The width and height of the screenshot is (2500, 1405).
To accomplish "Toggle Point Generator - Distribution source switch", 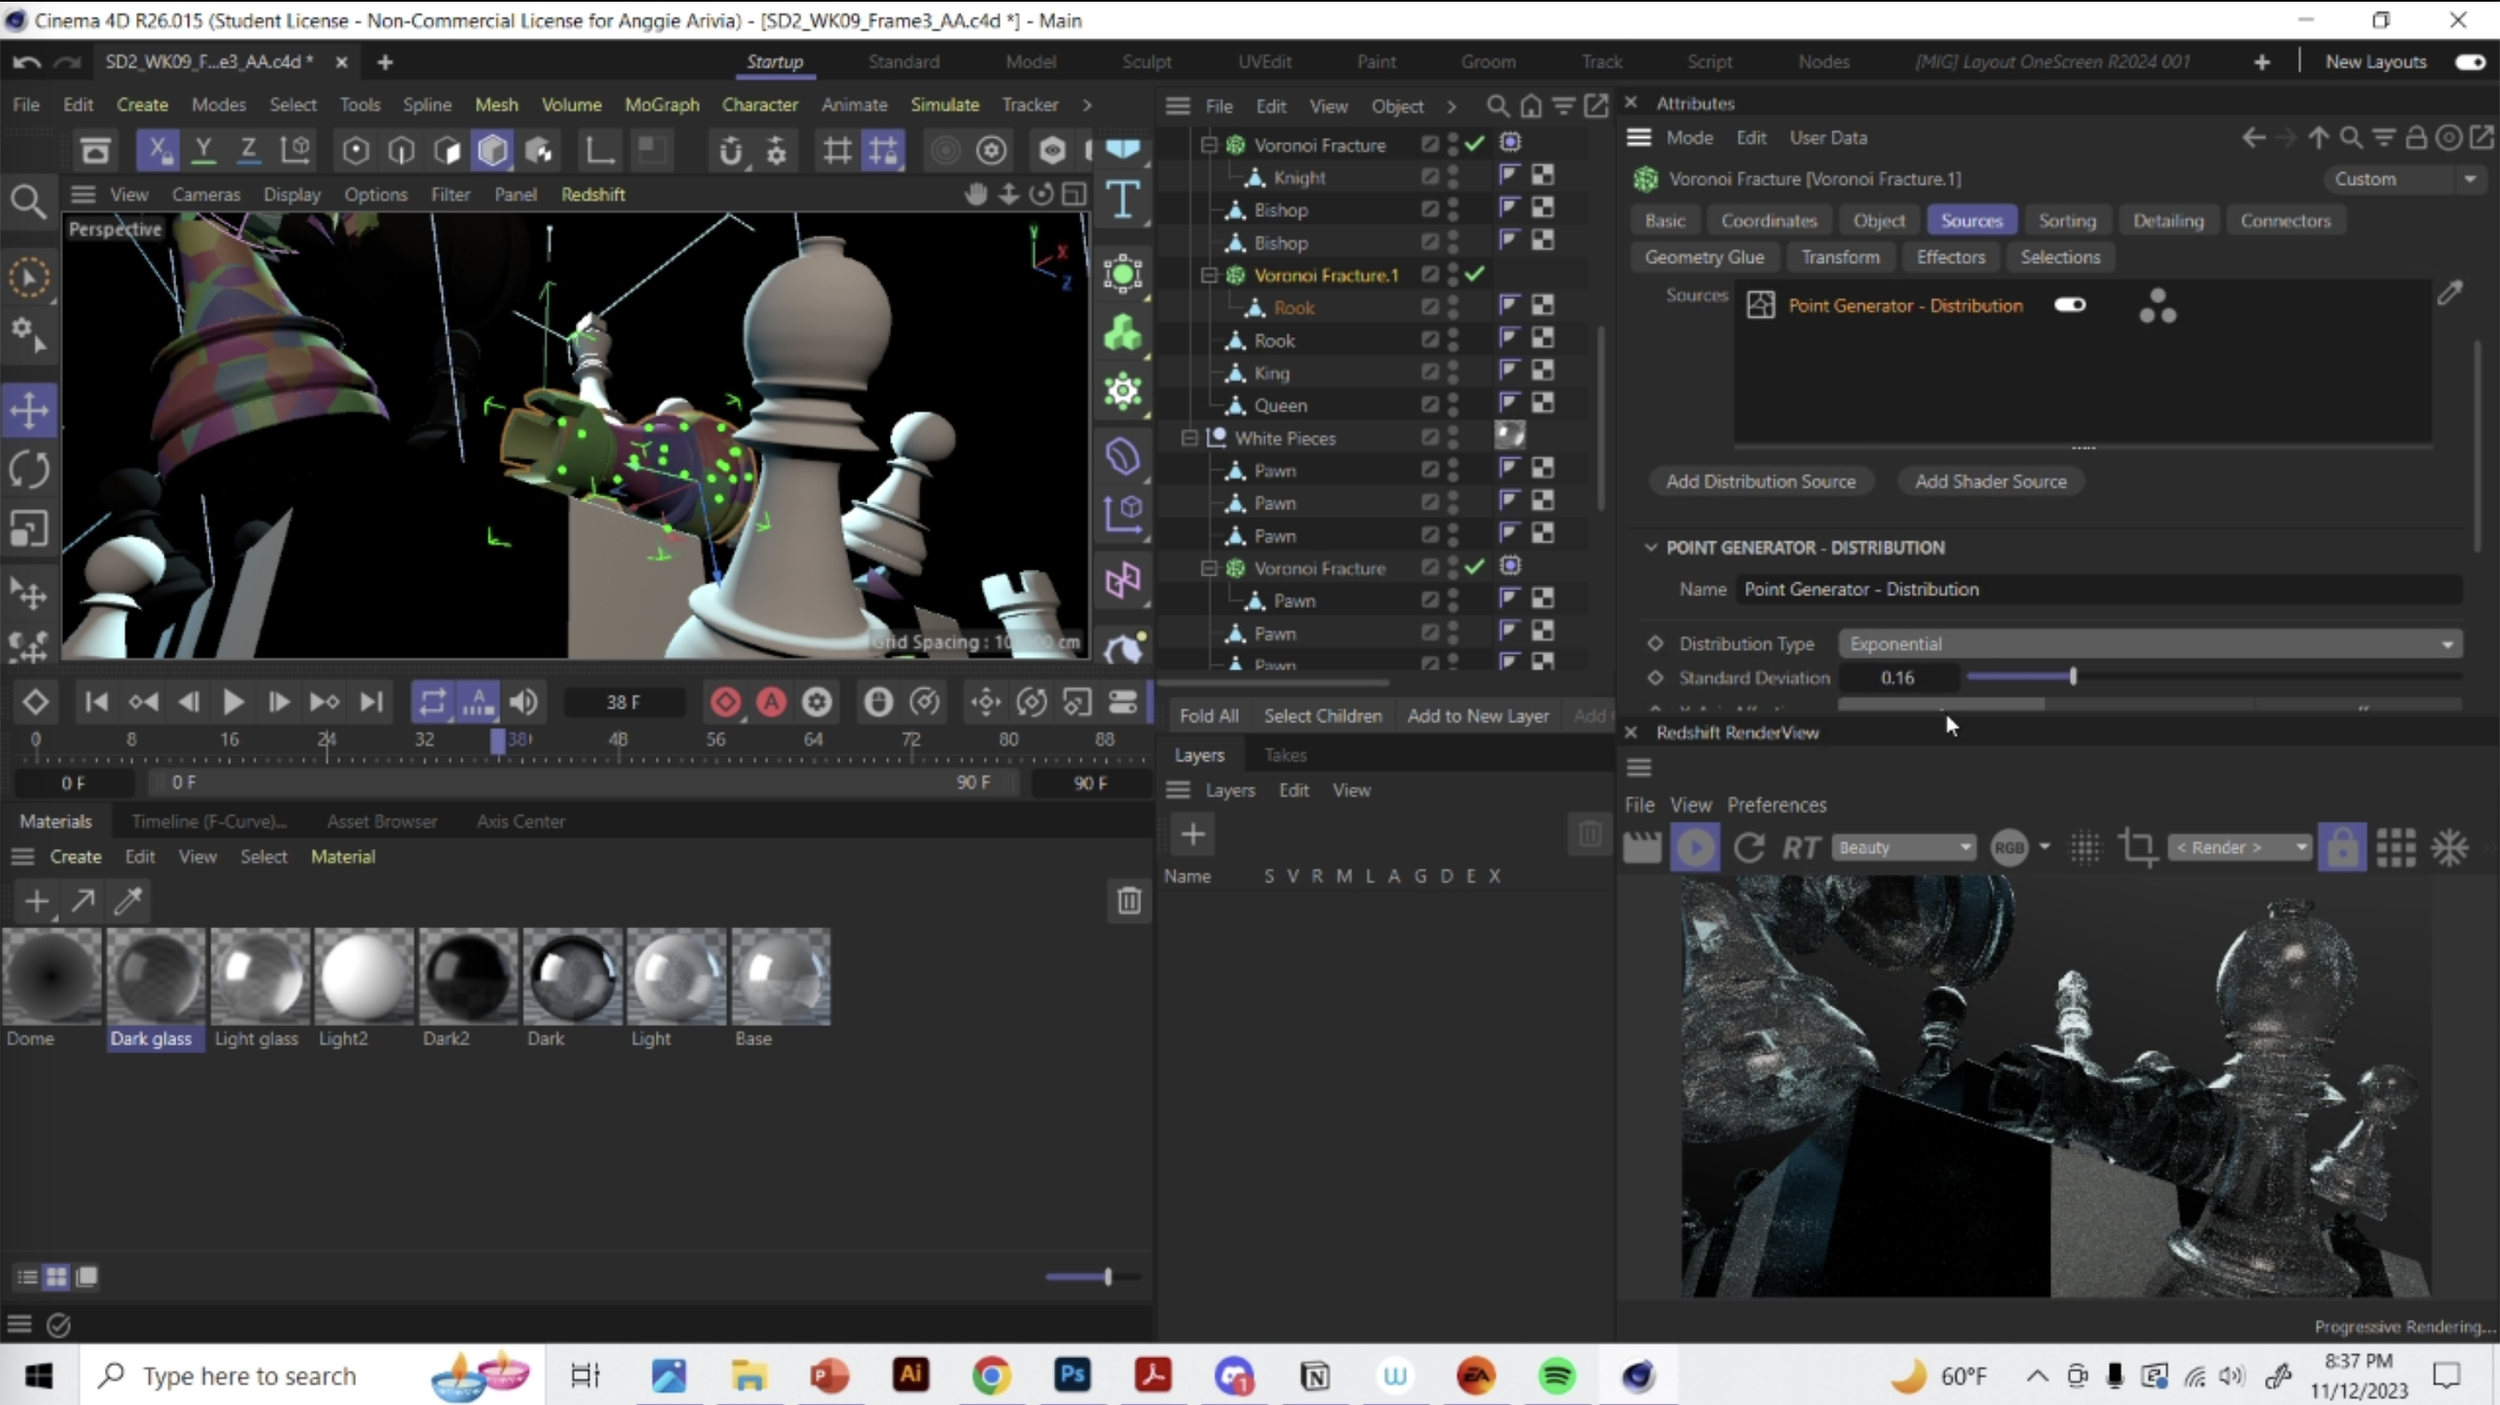I will [2069, 305].
